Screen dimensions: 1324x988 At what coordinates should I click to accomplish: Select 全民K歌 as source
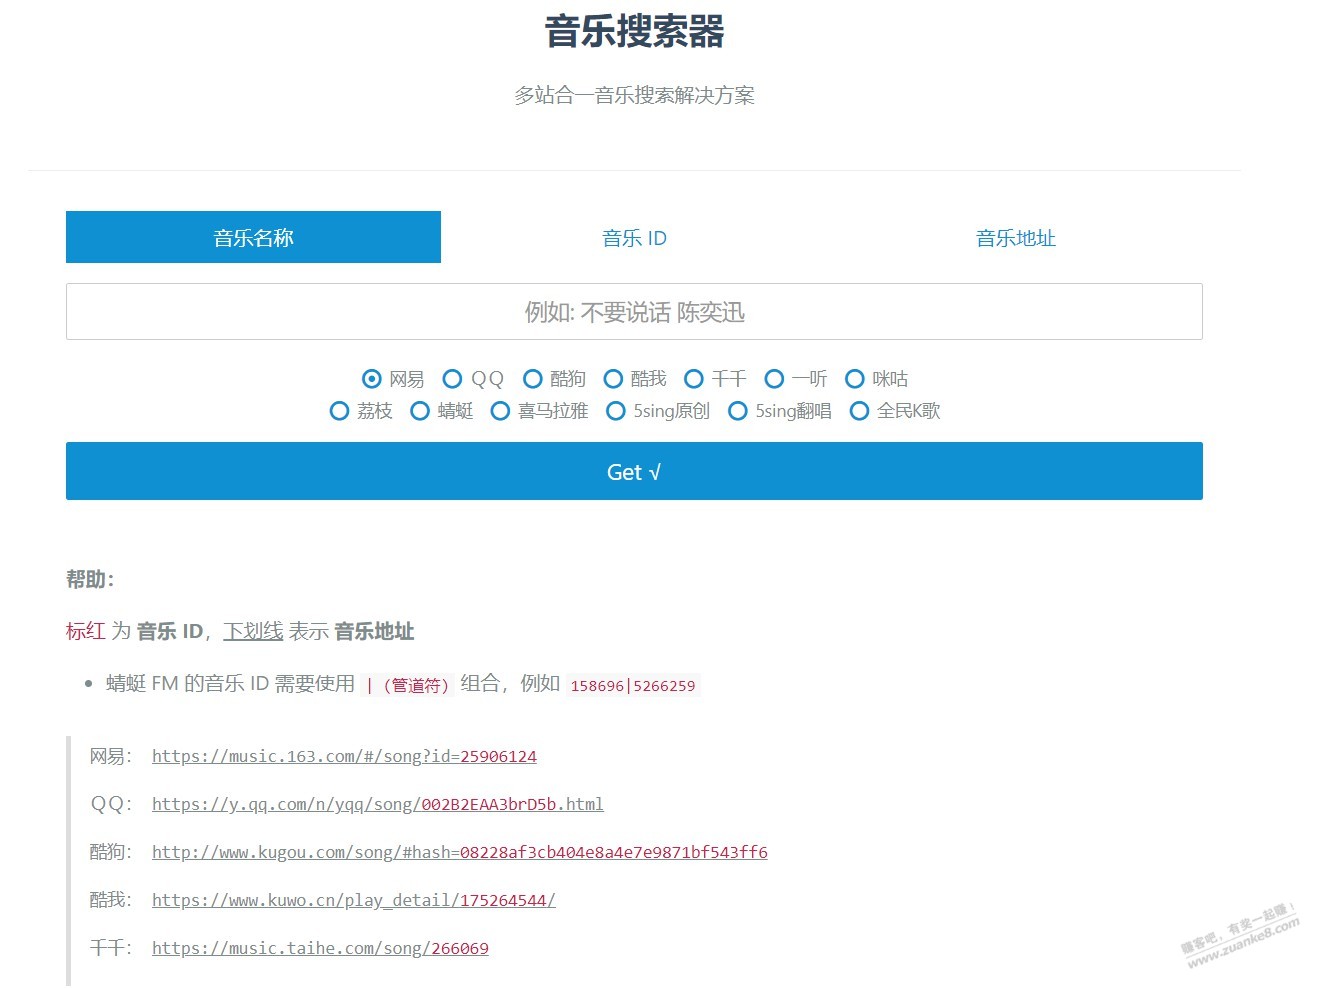(x=859, y=411)
